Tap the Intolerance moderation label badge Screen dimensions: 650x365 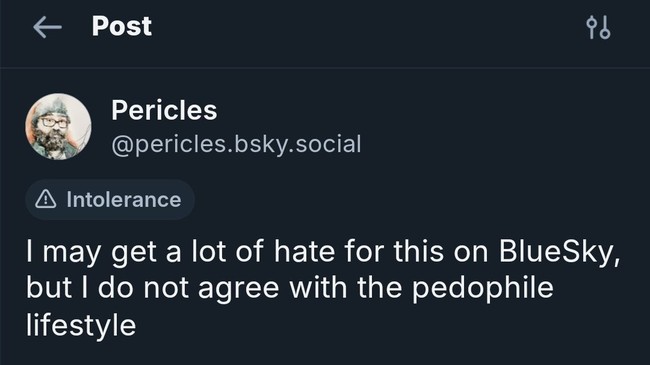click(110, 200)
